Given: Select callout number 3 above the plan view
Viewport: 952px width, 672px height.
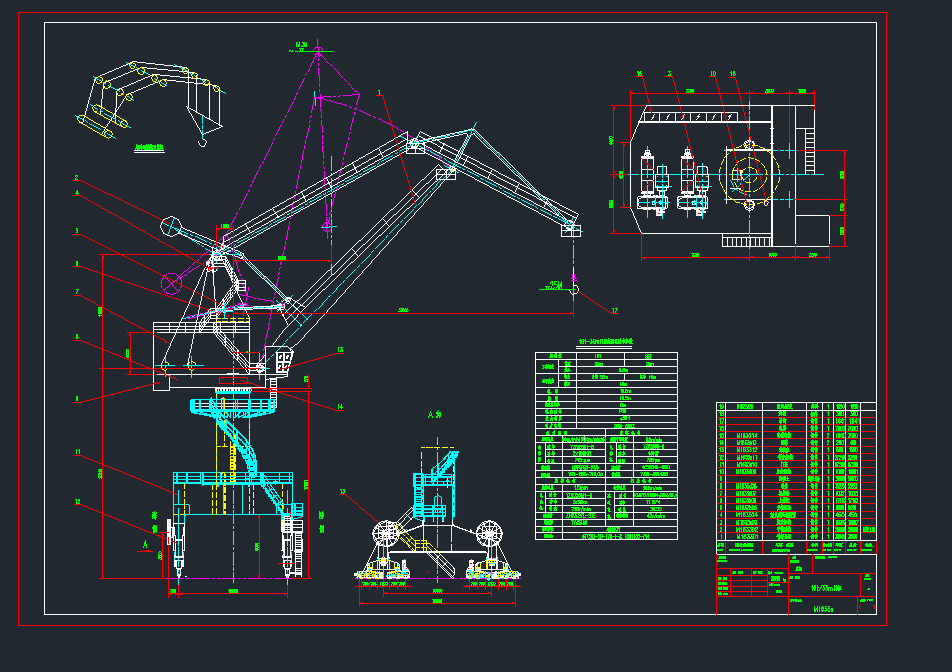Looking at the screenshot, I should [x=670, y=73].
